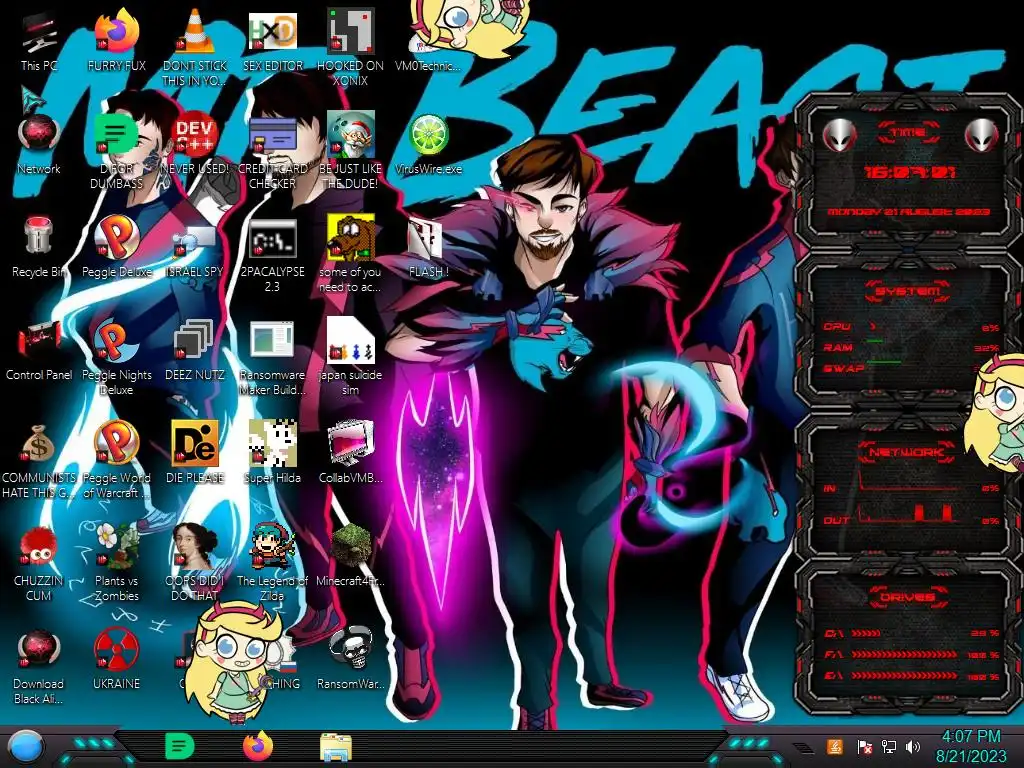
Task: Open the CREDIT CARD CHECKER shortcut
Action: 272,150
